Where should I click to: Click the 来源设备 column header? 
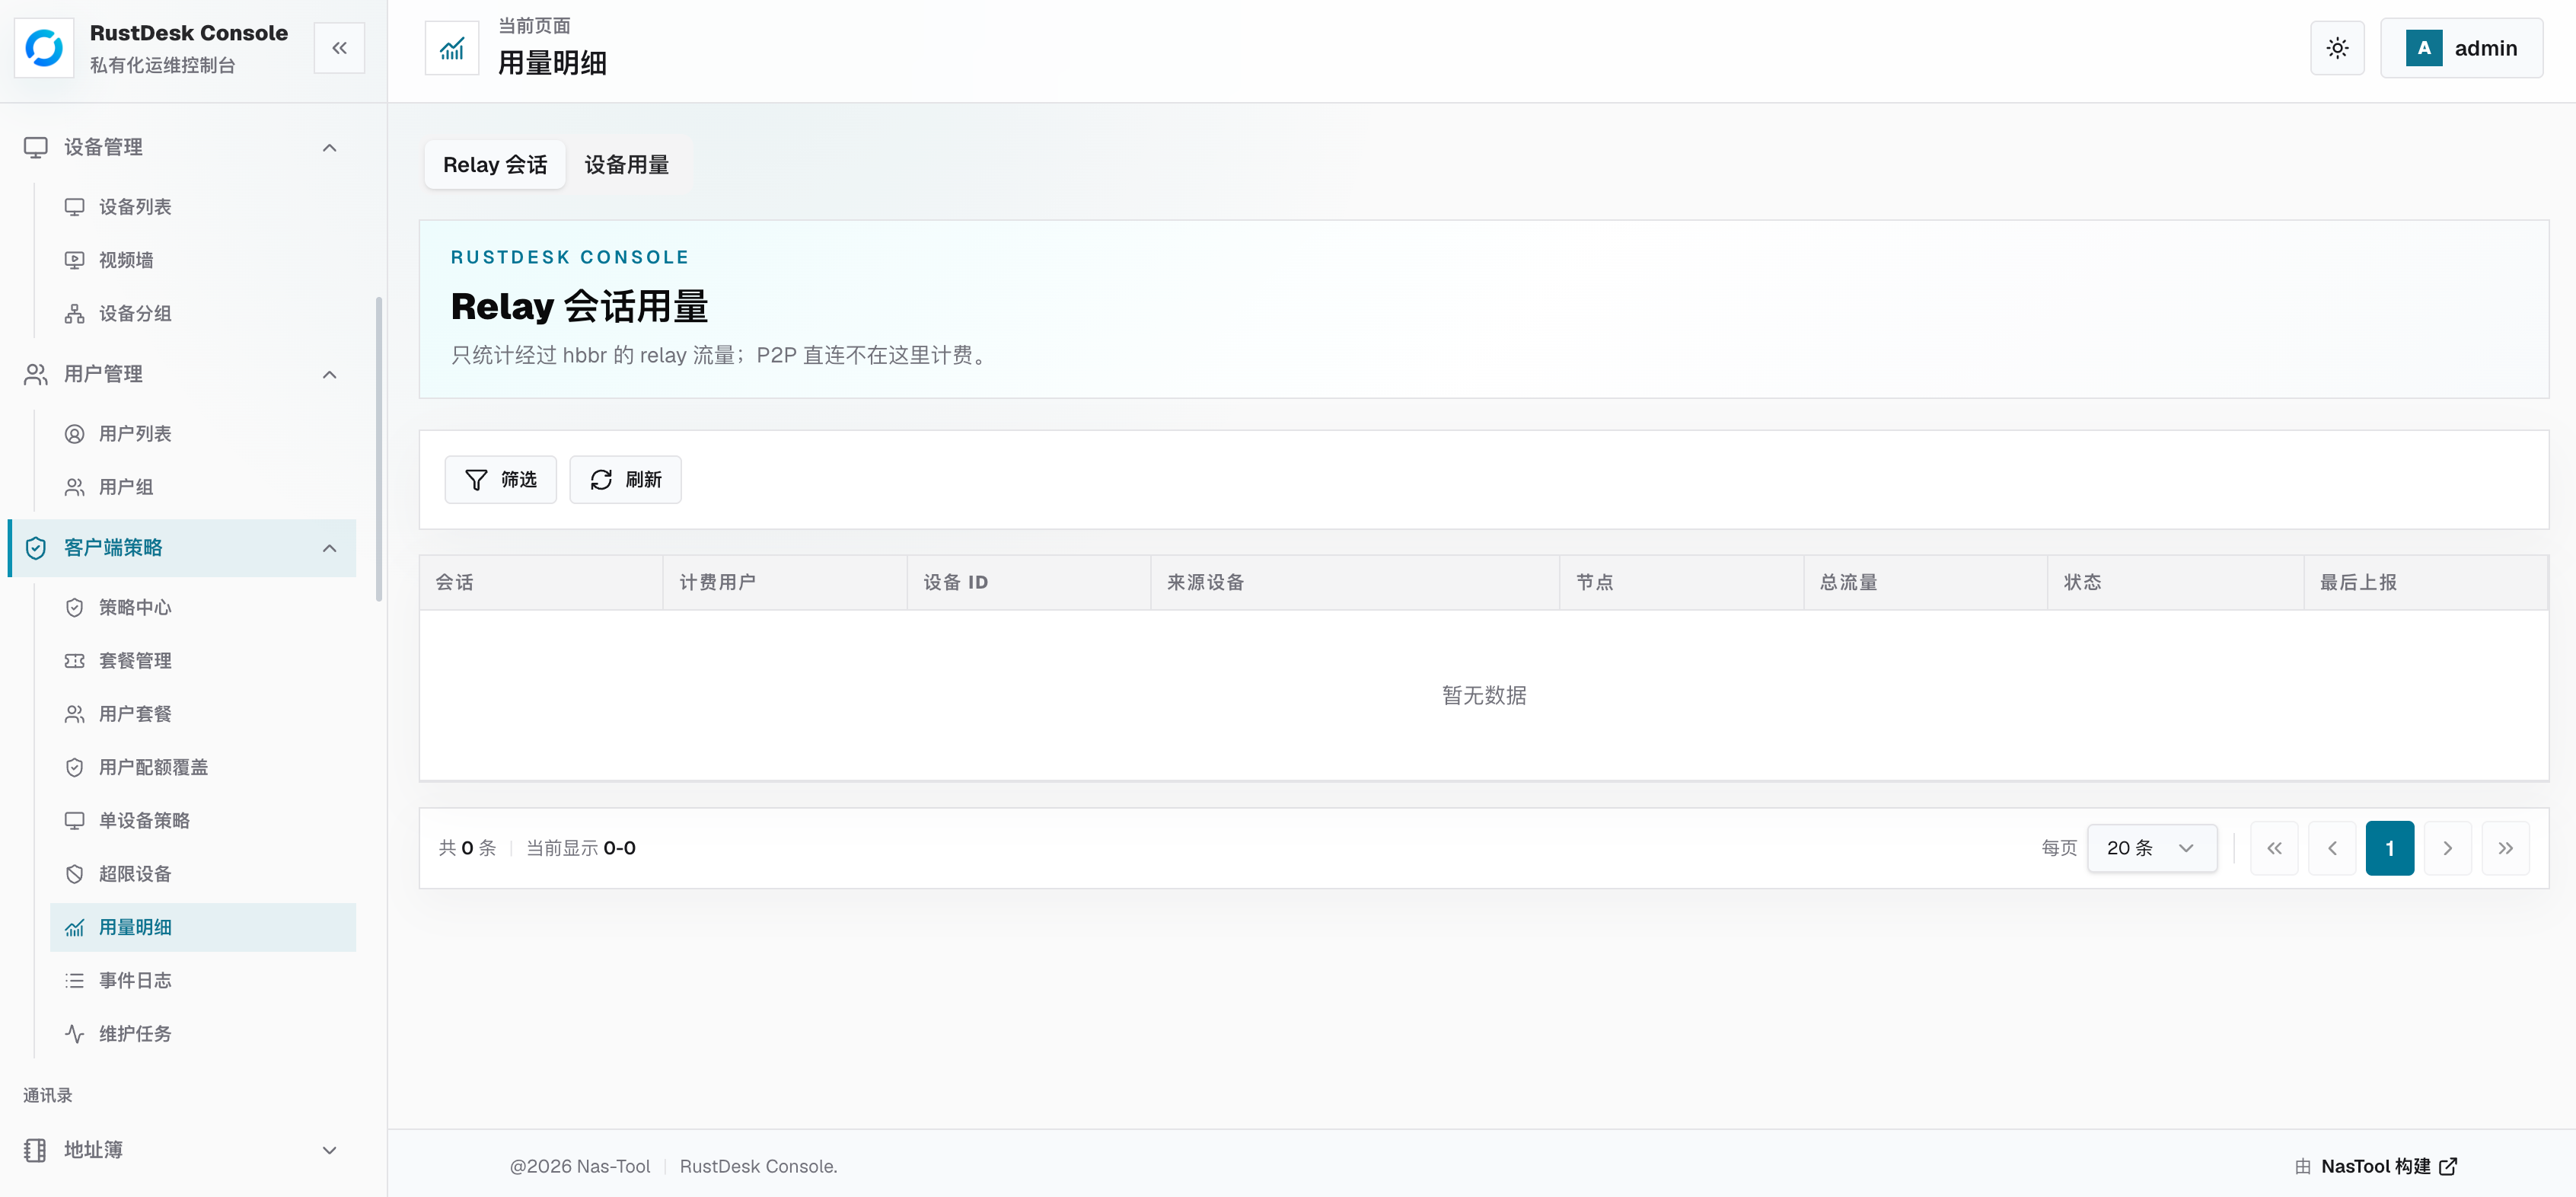tap(1355, 582)
